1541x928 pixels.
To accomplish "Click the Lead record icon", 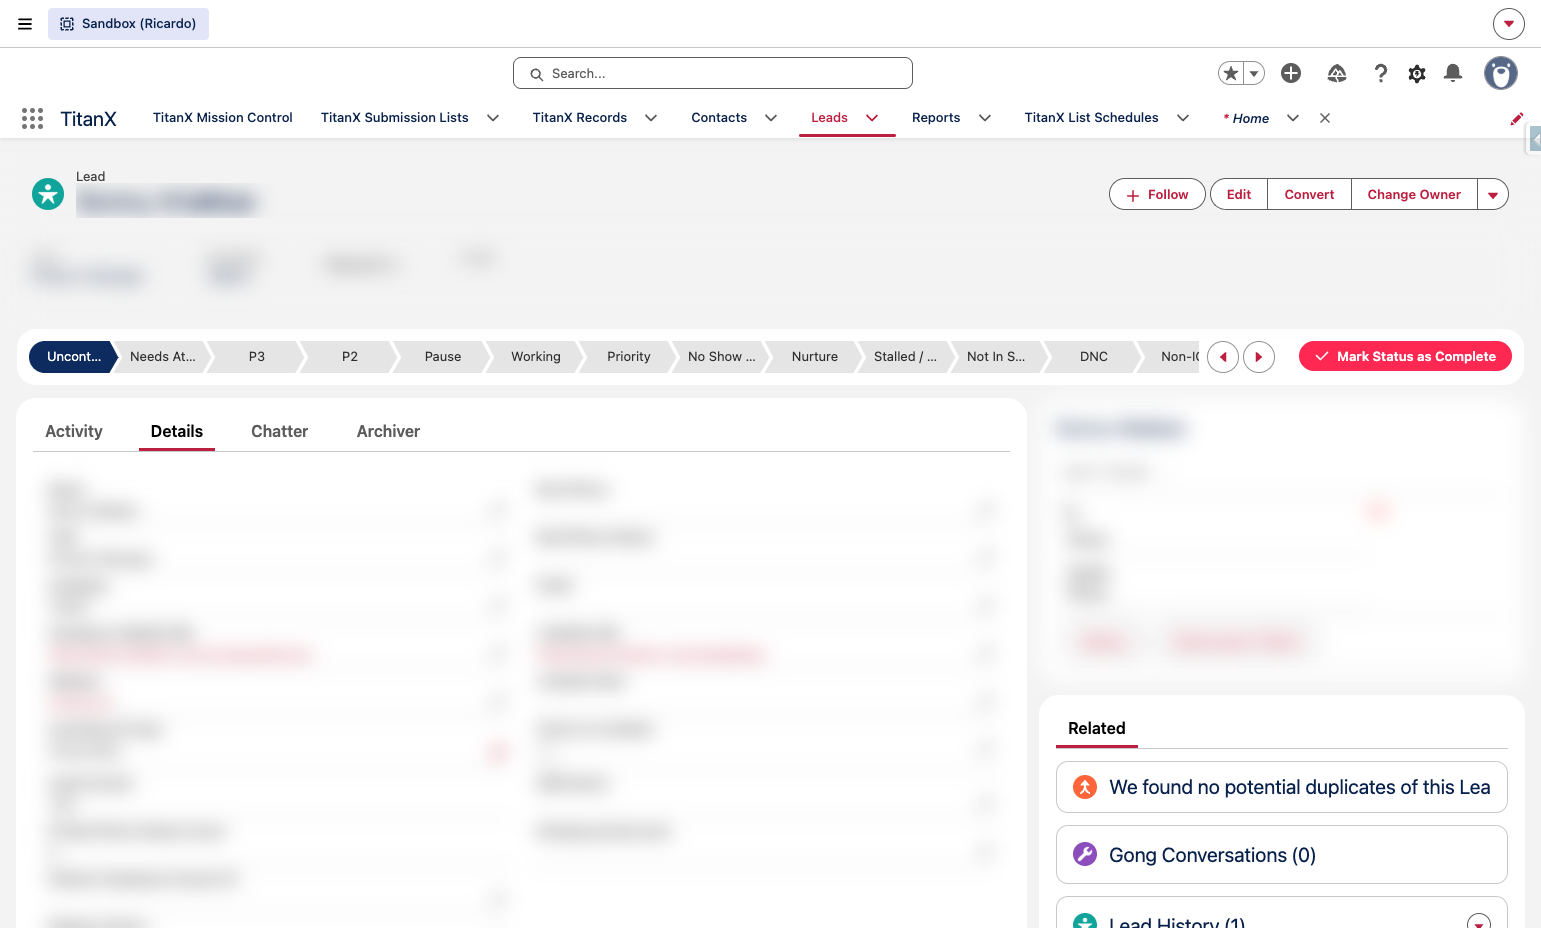I will (x=48, y=194).
